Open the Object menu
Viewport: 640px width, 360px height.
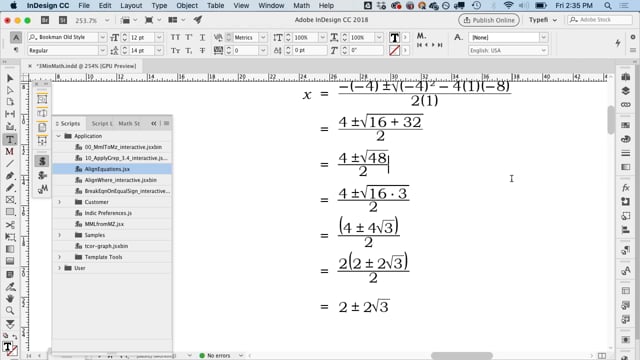(x=187, y=6)
